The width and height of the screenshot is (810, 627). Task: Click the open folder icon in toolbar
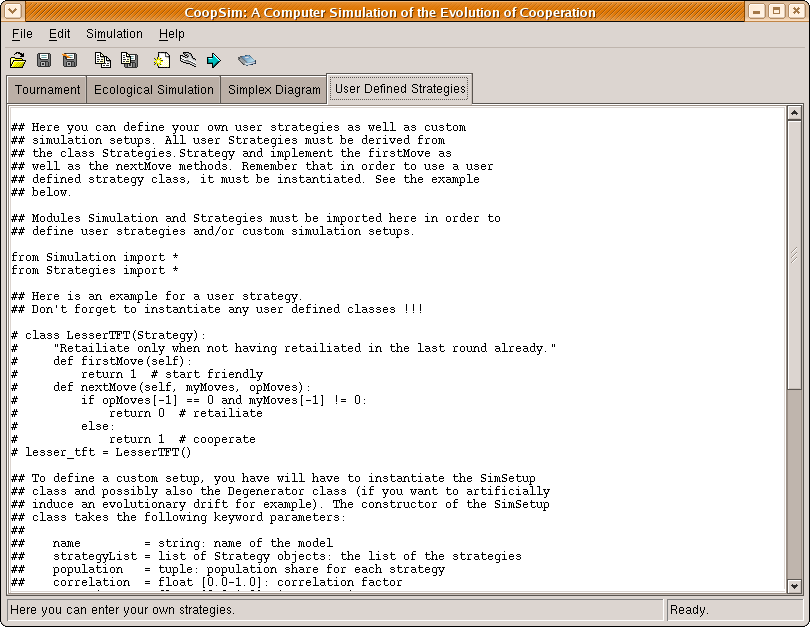coord(18,60)
